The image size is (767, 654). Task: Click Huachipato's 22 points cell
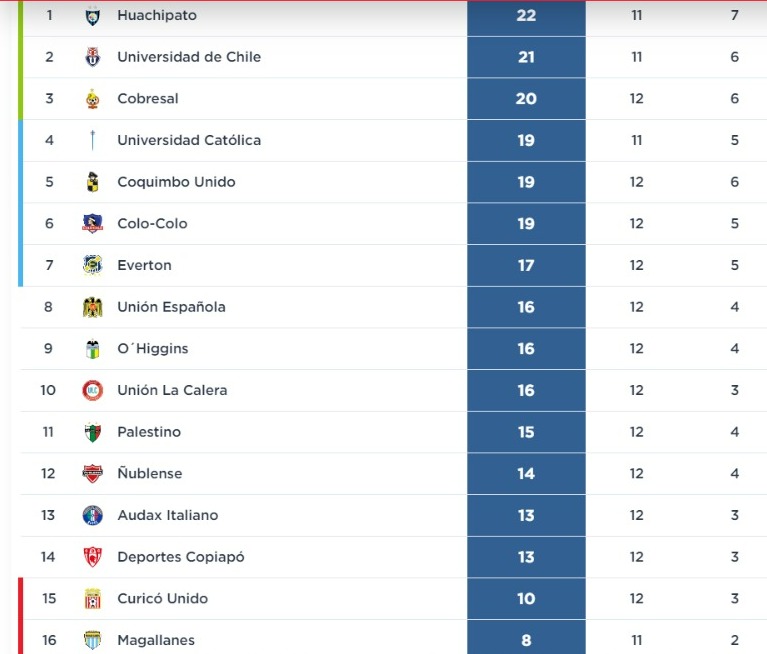pyautogui.click(x=526, y=18)
